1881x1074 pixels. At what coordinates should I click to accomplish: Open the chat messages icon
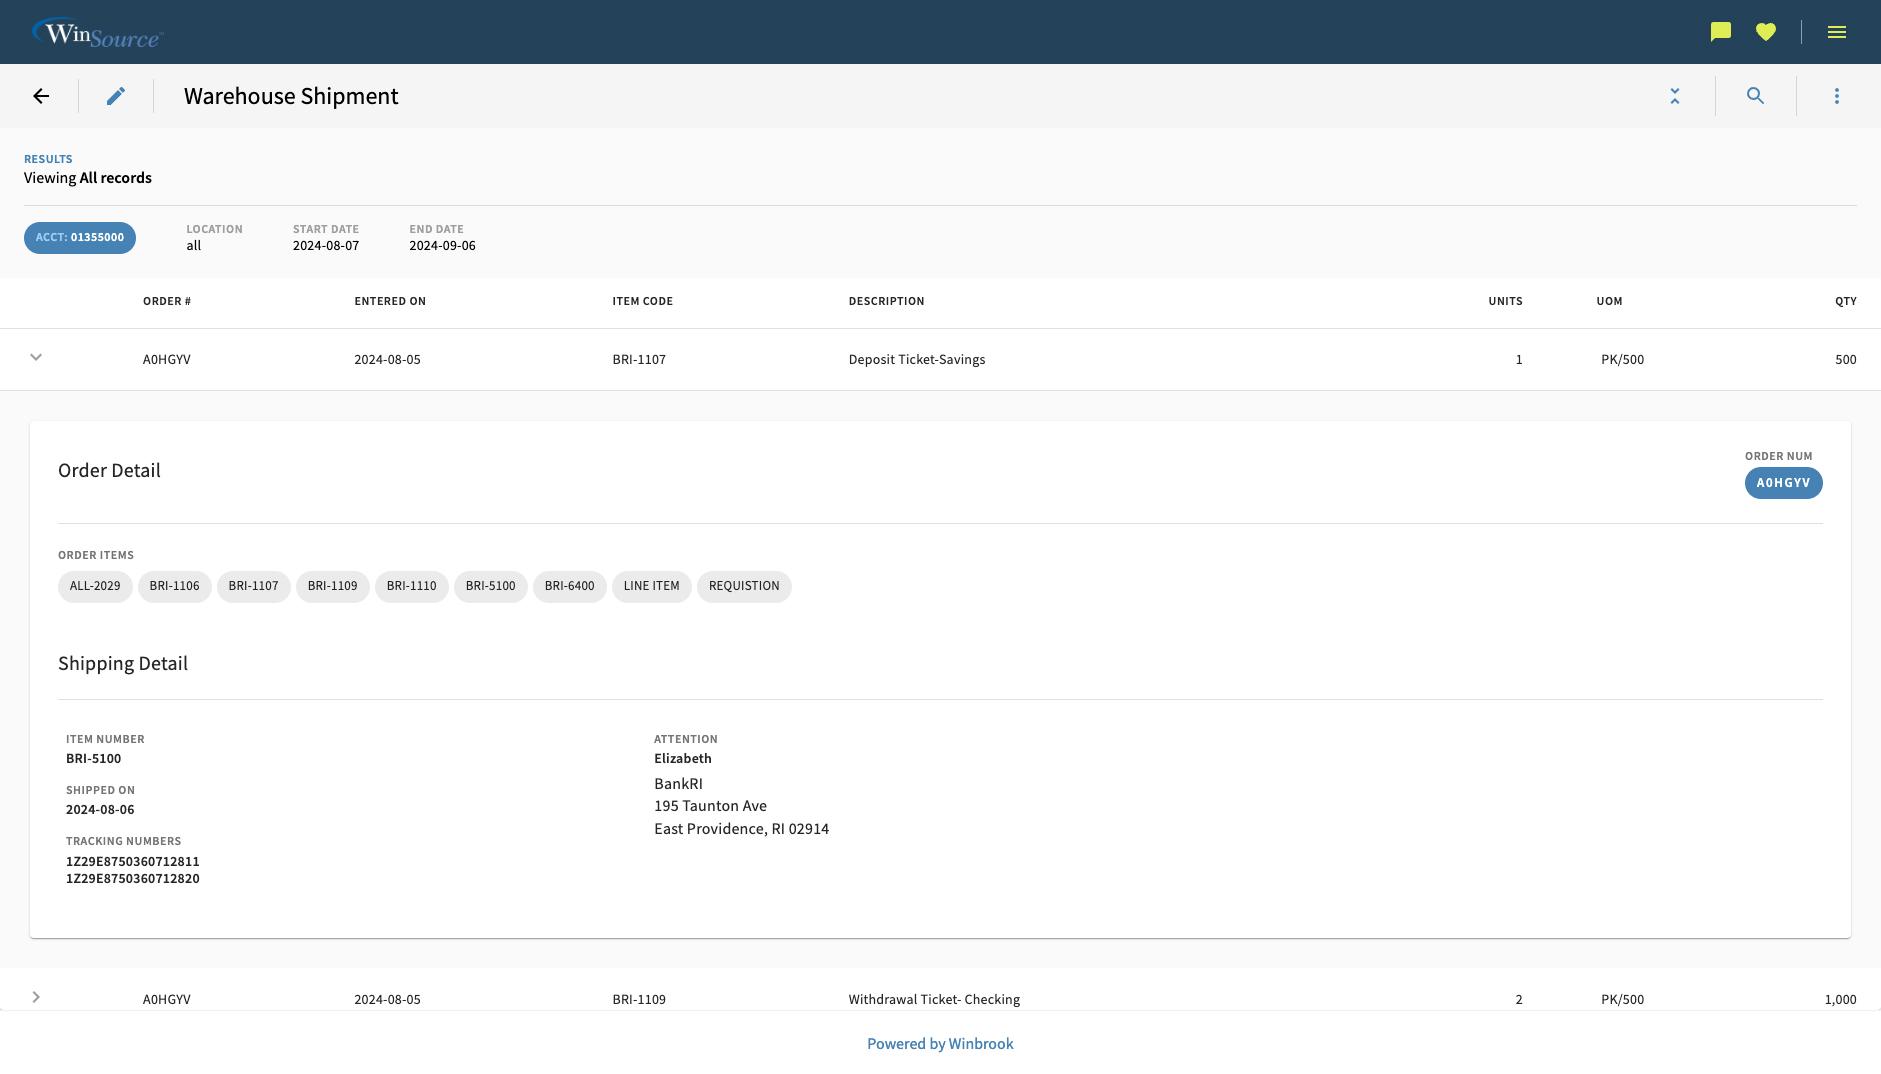(x=1719, y=31)
